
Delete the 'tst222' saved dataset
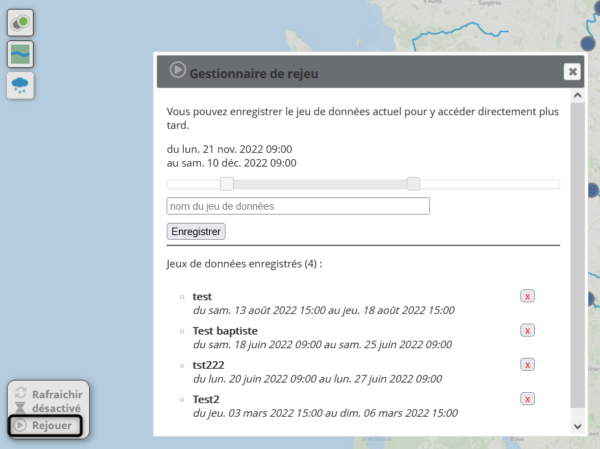[x=527, y=365]
